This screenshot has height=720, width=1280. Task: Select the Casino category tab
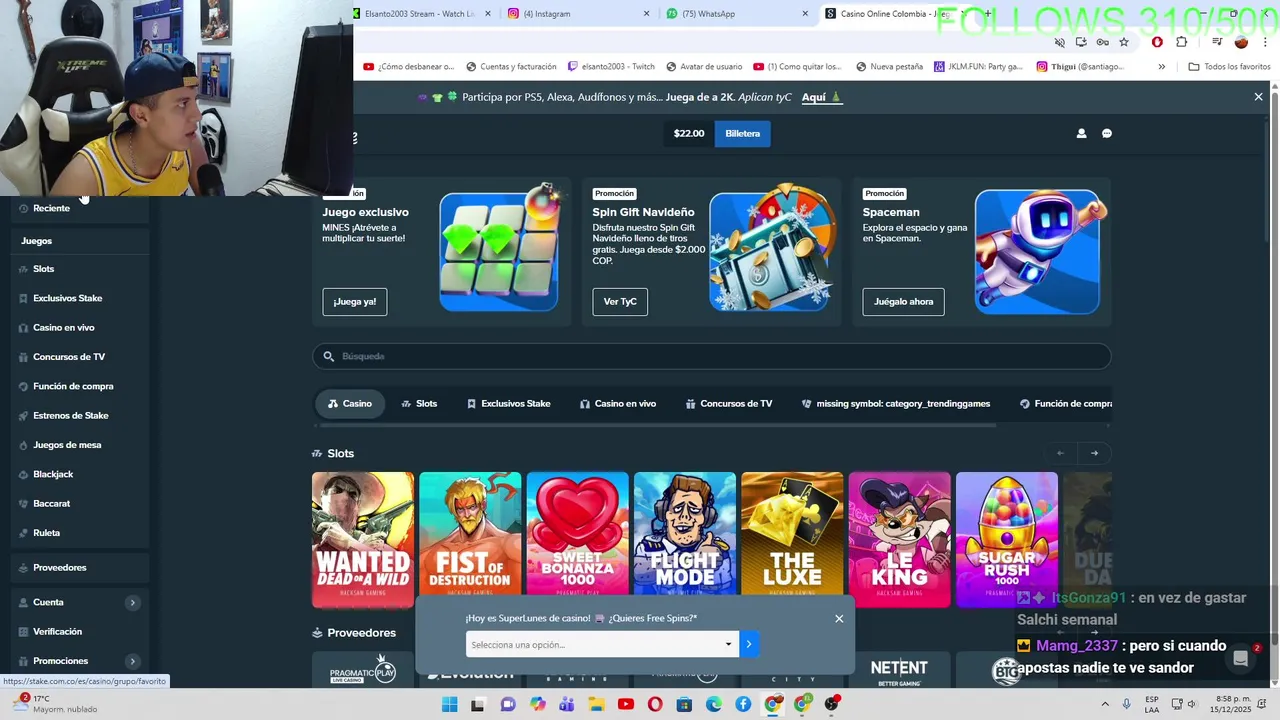pos(349,403)
